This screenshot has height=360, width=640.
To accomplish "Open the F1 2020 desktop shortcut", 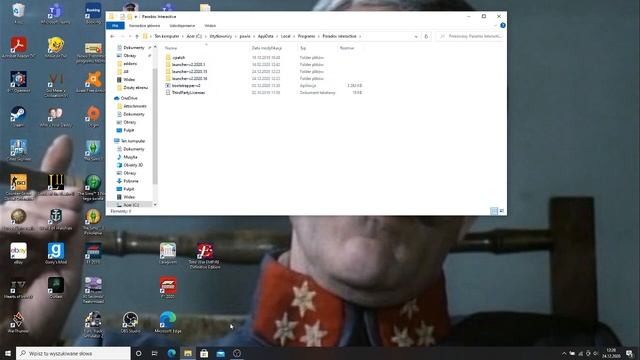I will click(x=168, y=287).
